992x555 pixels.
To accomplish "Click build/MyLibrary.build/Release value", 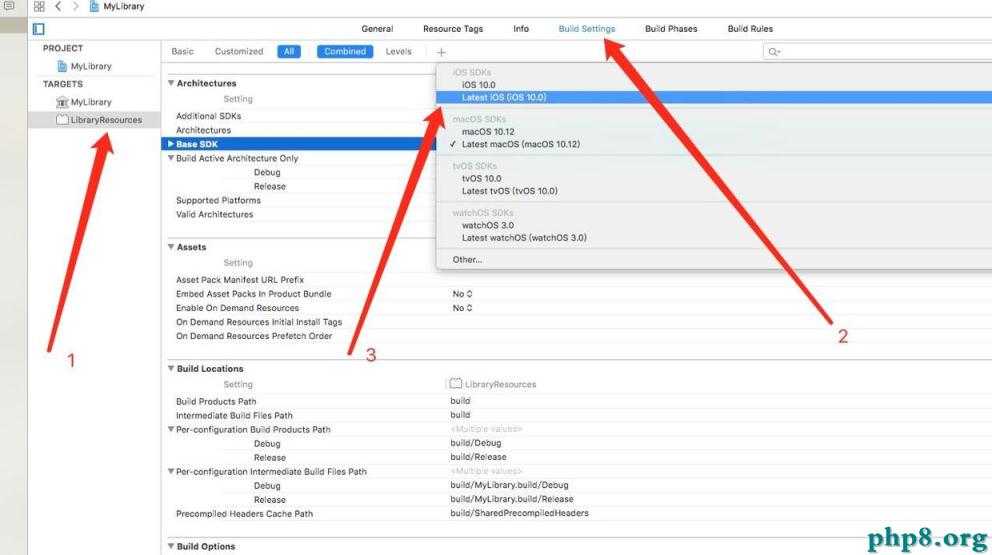I will (512, 499).
